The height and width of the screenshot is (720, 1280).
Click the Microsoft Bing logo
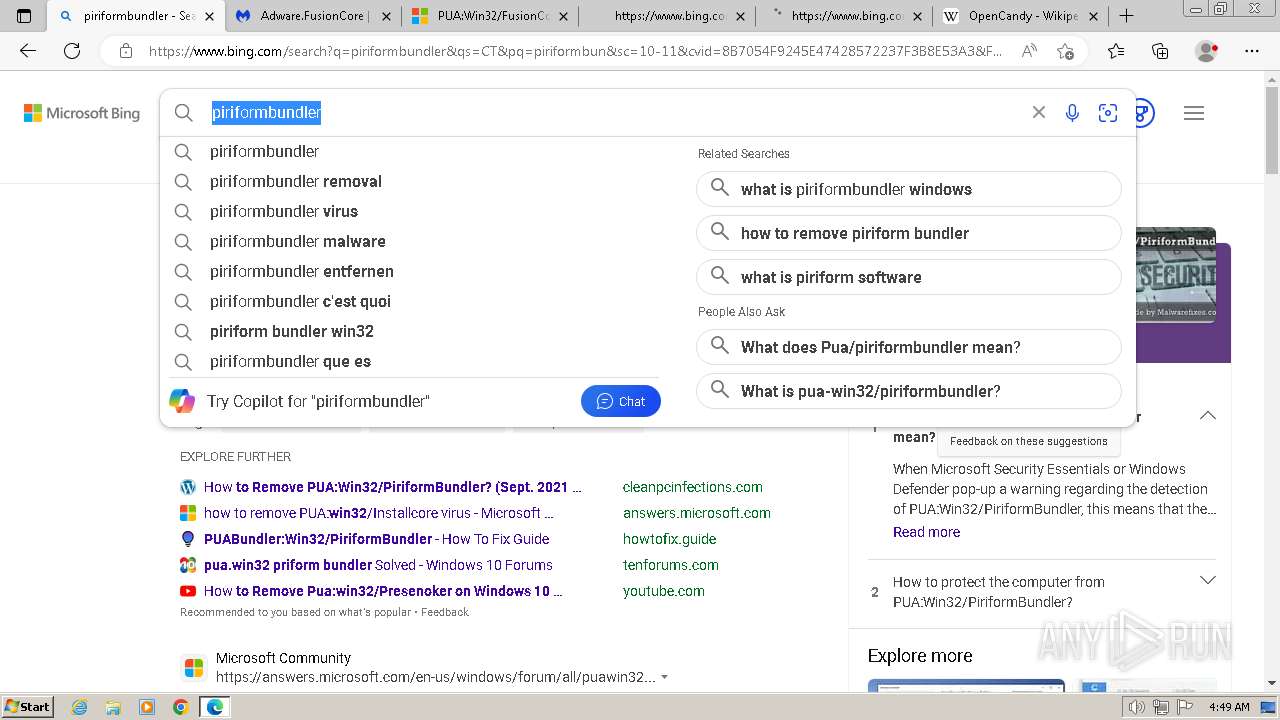point(82,113)
